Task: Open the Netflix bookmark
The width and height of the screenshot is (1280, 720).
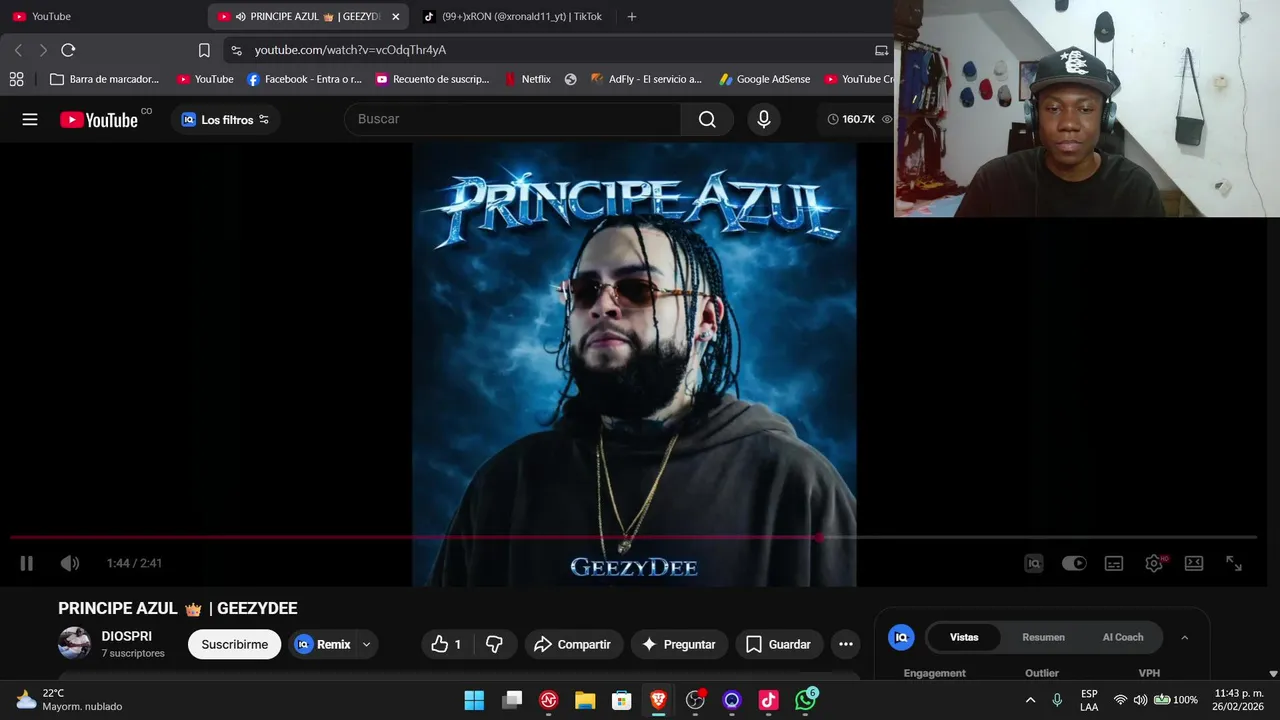Action: [527, 79]
